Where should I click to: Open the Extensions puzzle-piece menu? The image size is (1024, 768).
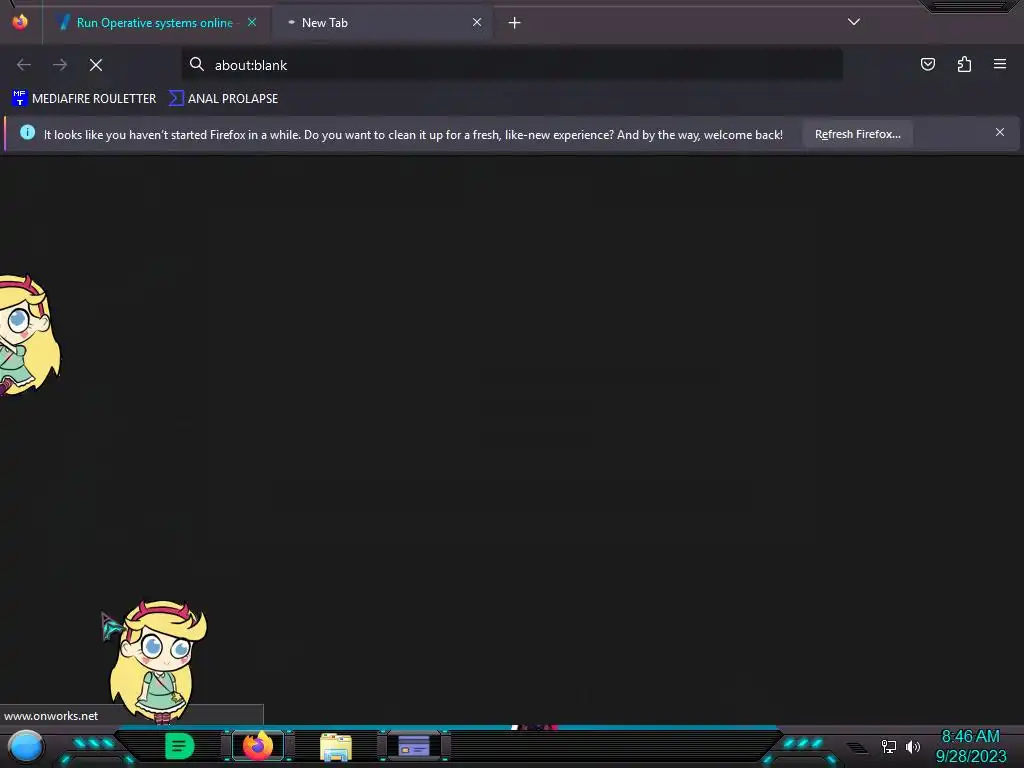(964, 64)
